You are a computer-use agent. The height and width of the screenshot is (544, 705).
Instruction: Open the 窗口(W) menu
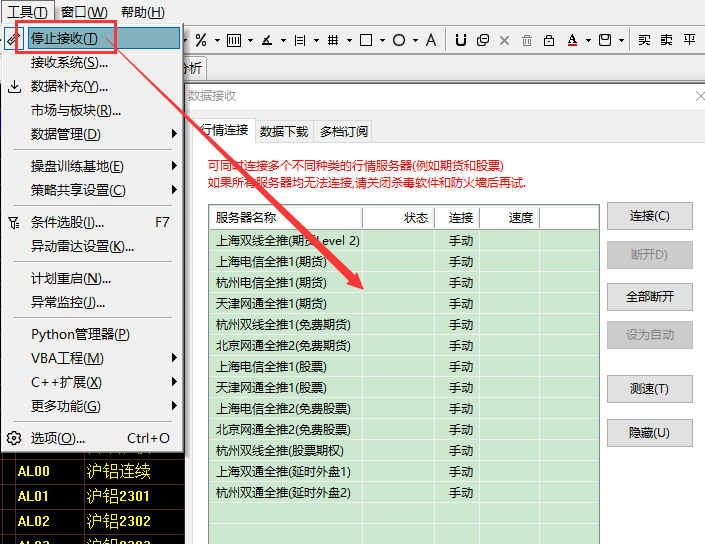point(85,12)
